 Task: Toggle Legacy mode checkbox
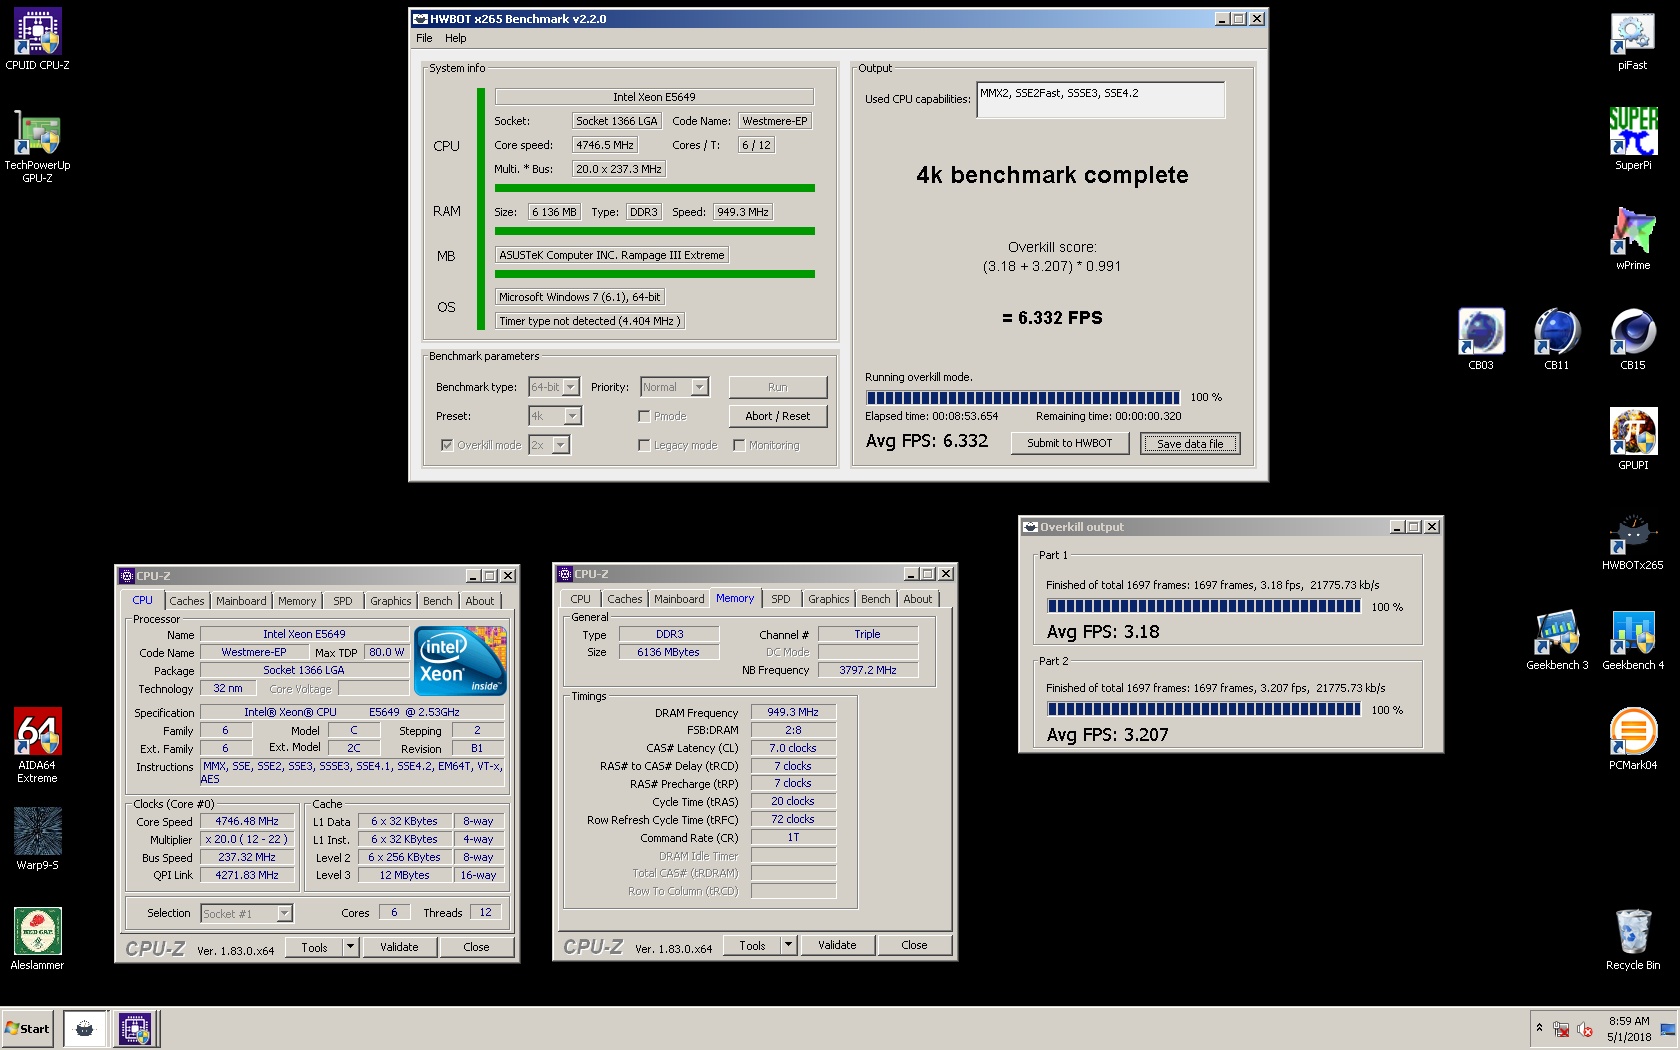pyautogui.click(x=644, y=445)
